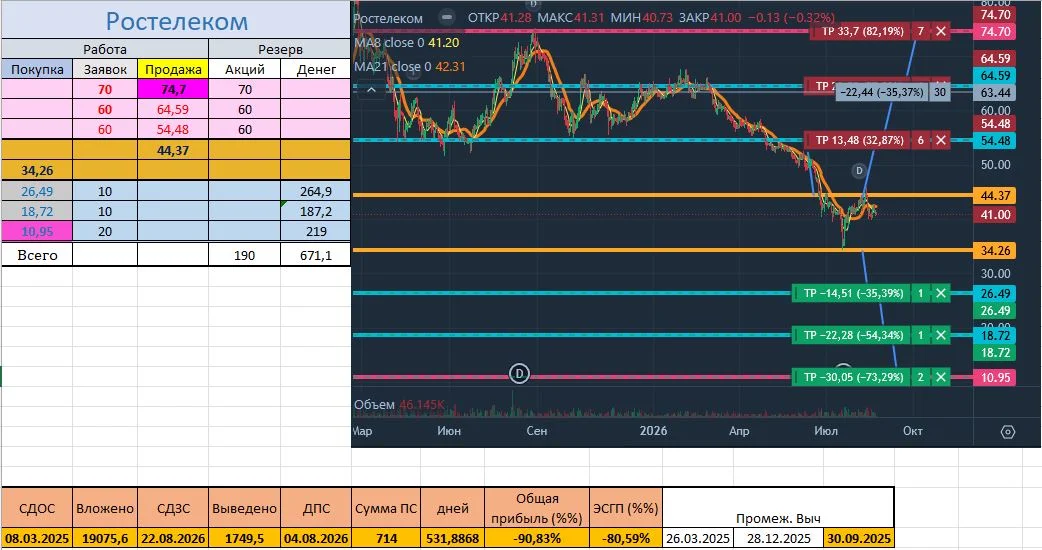Click the 10.95 pink price axis label
The height and width of the screenshot is (550, 1042).
coord(995,377)
